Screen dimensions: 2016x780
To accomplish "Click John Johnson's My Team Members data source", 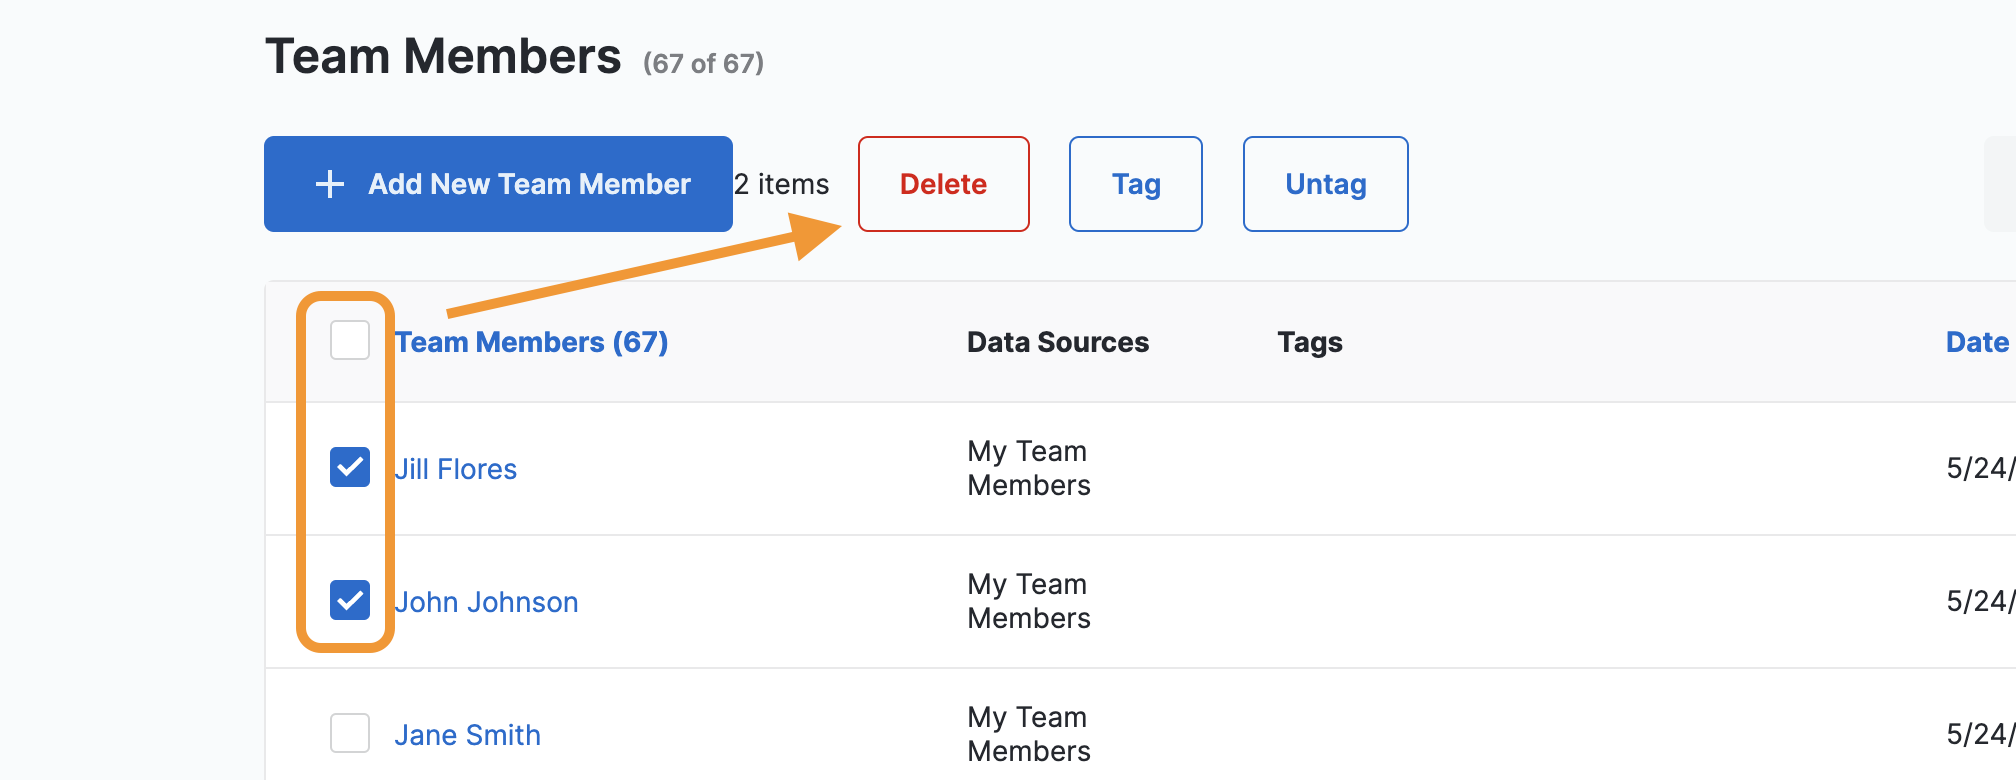I will click(1028, 601).
